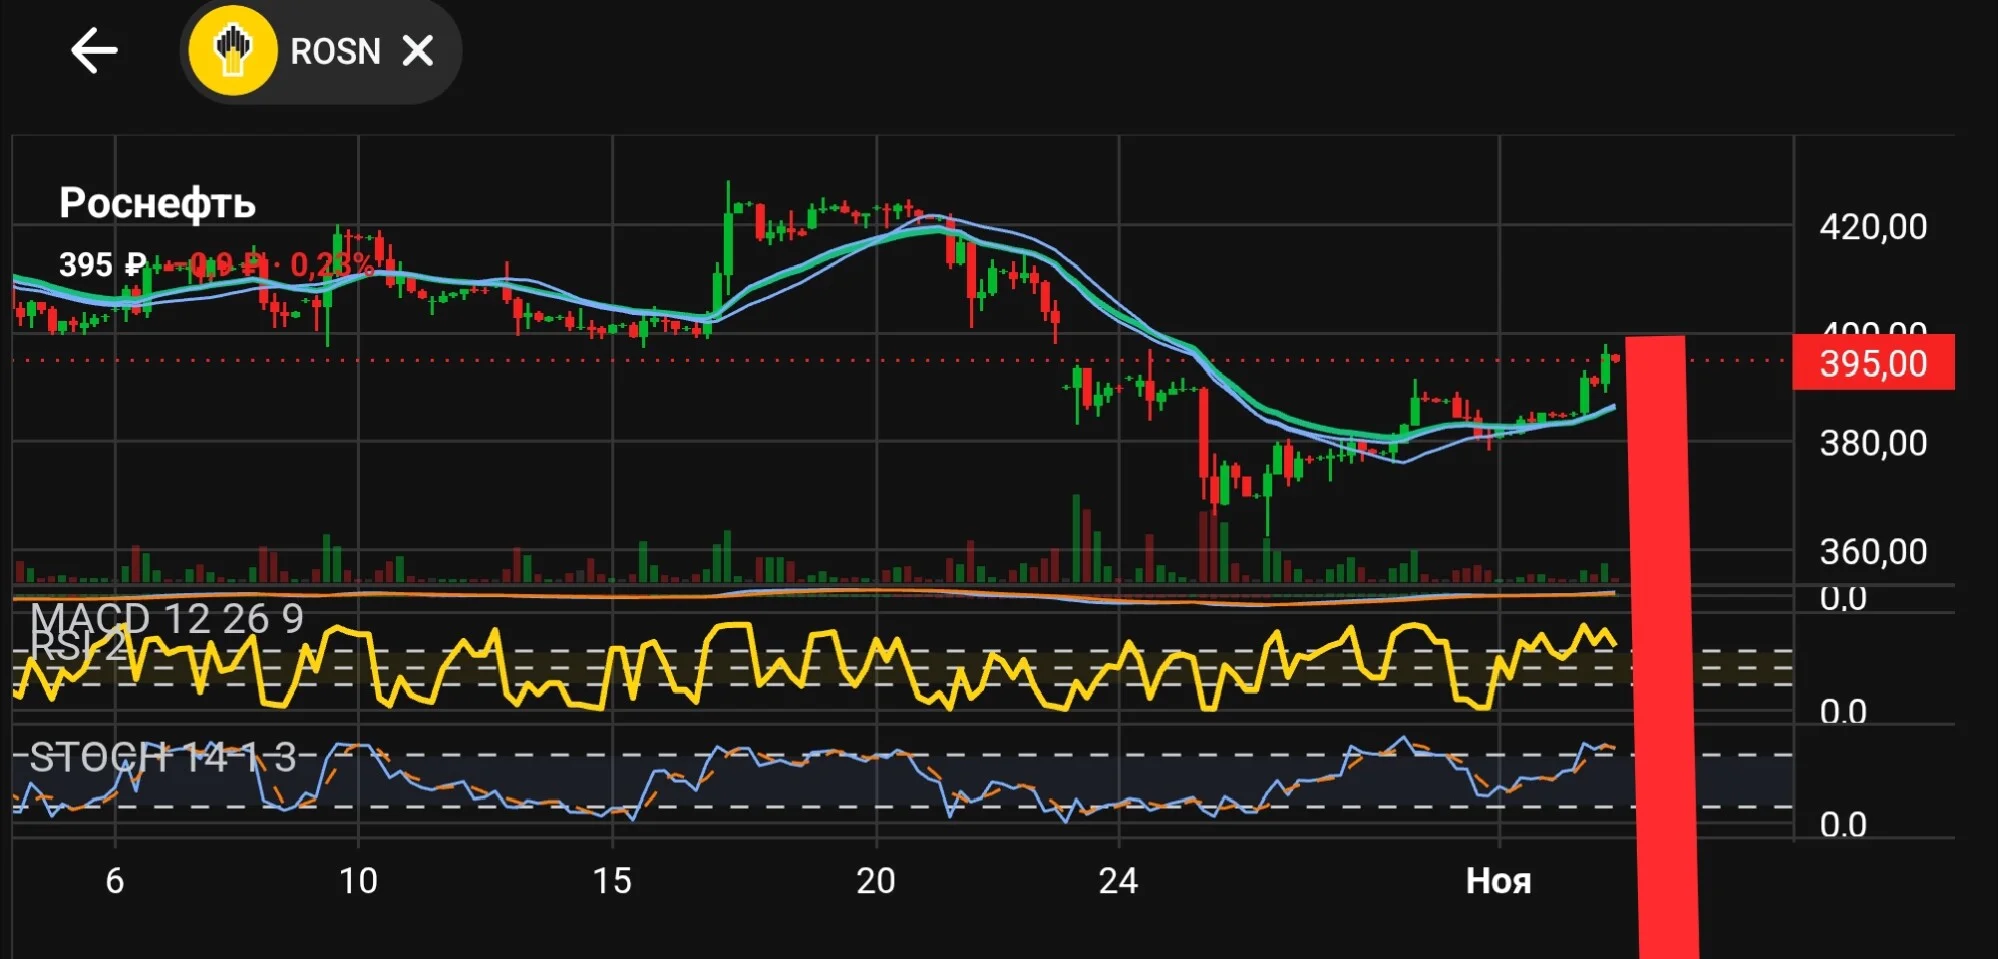Viewport: 1998px width, 959px height.
Task: Select the ROSN ticker label
Action: [x=335, y=51]
